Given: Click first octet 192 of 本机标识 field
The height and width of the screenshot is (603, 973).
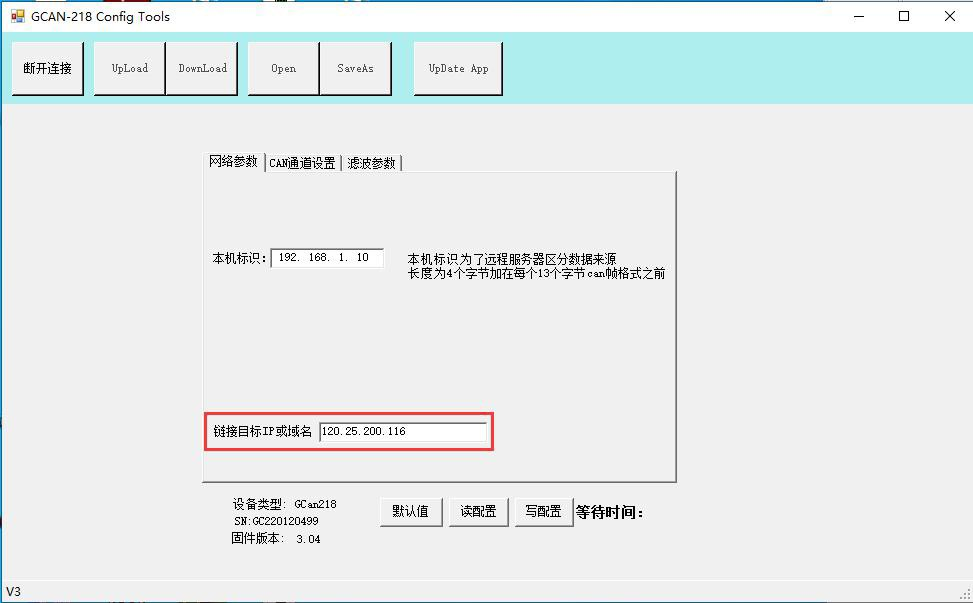Looking at the screenshot, I should pos(289,258).
